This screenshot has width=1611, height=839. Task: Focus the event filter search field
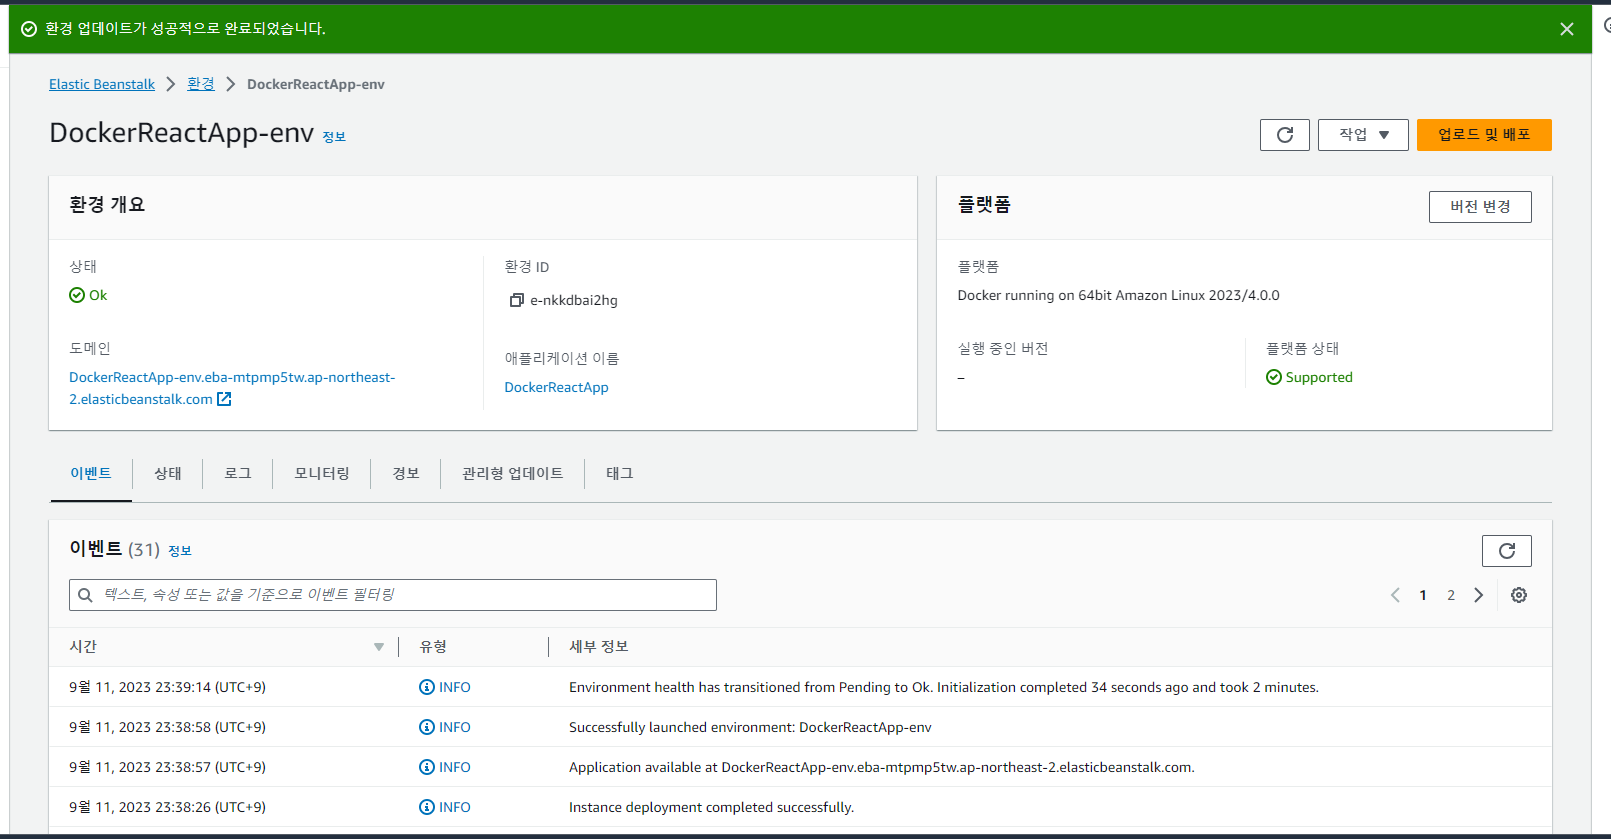(x=393, y=595)
